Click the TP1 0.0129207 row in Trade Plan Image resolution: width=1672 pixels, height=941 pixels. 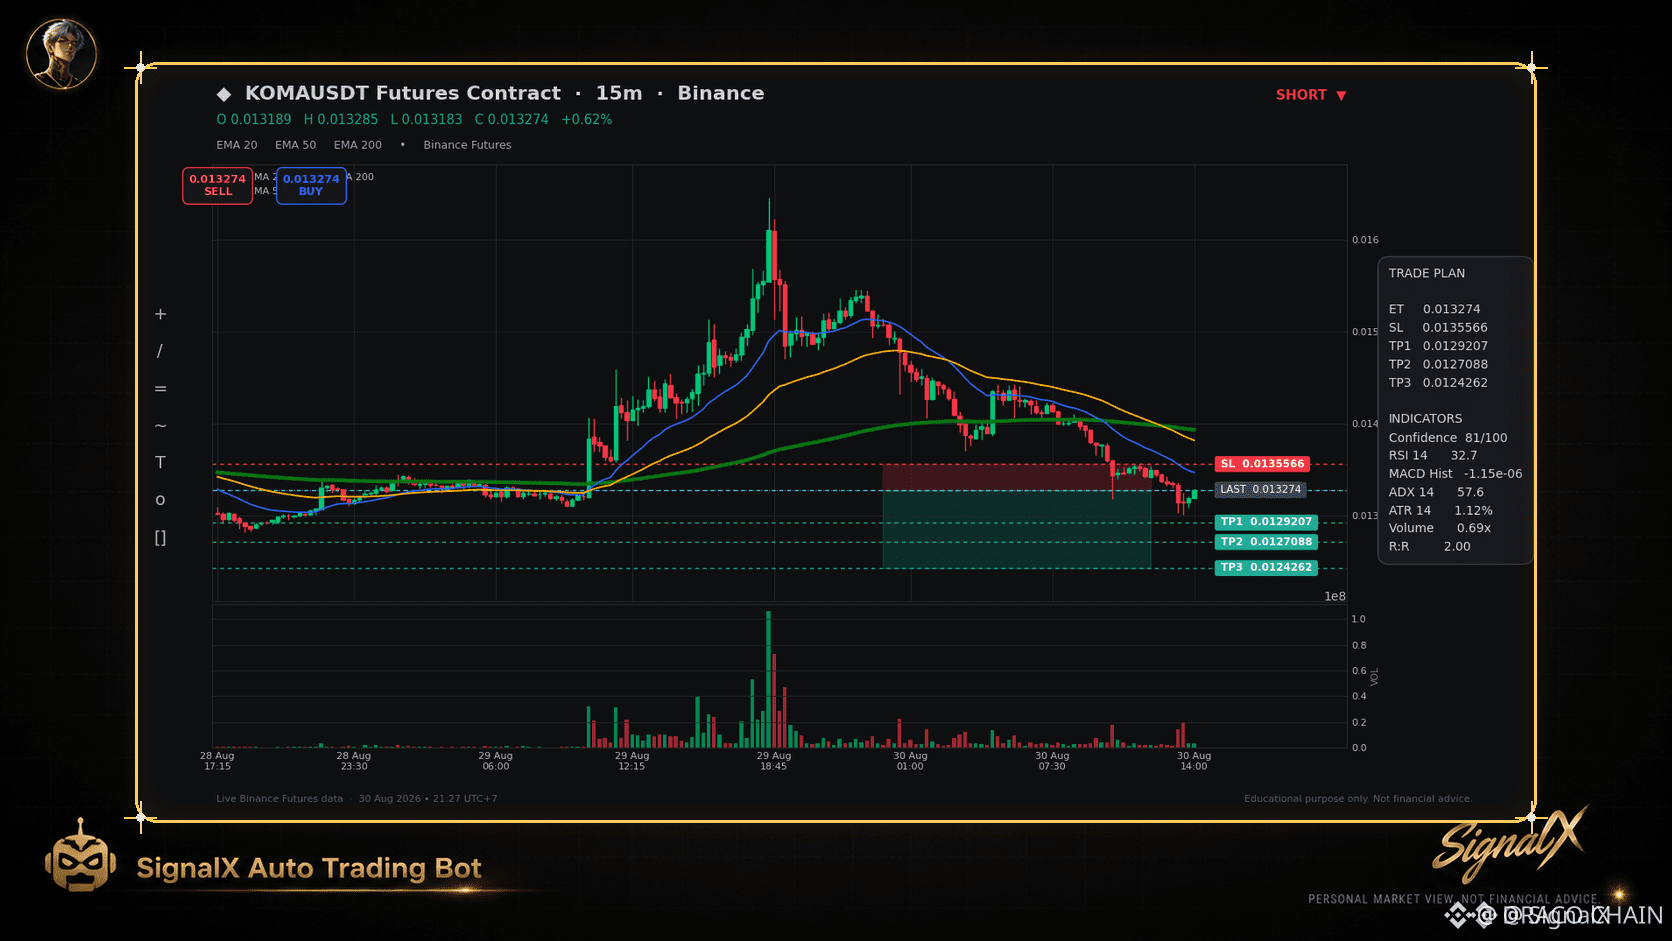[x=1438, y=346]
